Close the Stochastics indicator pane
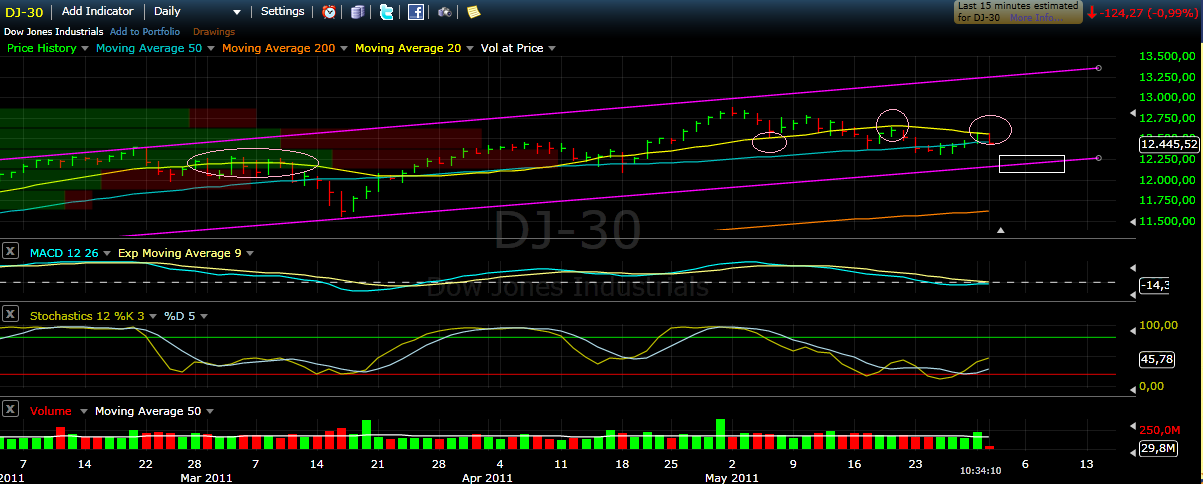 click(x=10, y=315)
